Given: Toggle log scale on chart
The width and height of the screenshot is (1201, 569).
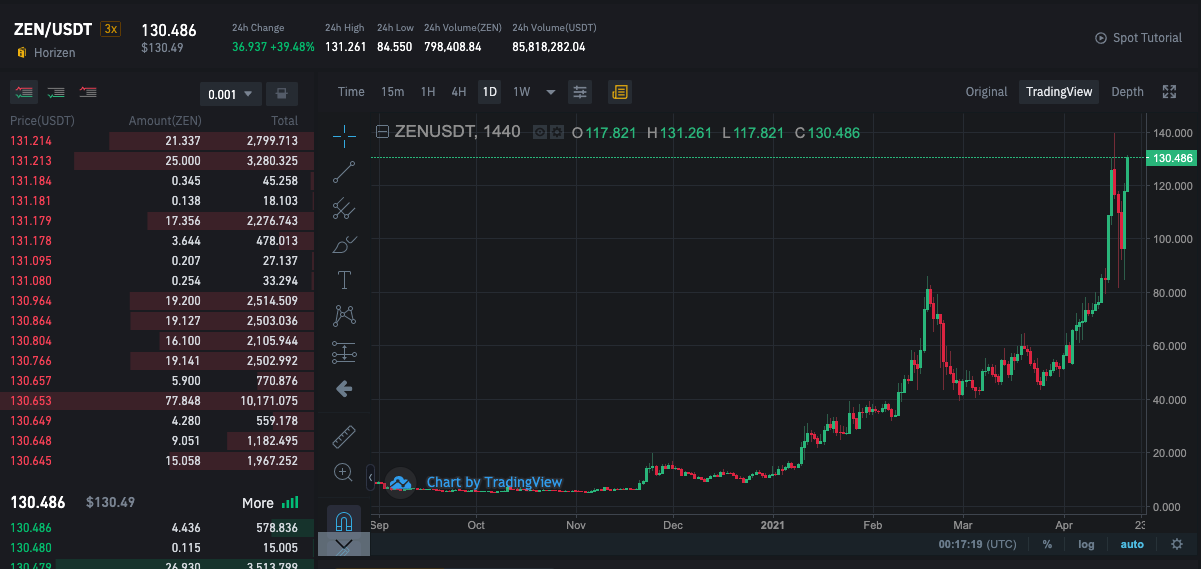Looking at the screenshot, I should (x=1086, y=544).
